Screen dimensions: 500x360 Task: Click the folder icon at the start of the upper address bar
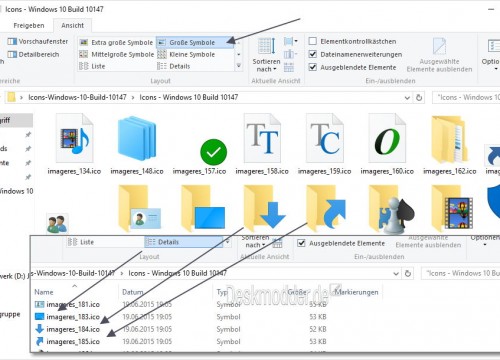(x=12, y=97)
